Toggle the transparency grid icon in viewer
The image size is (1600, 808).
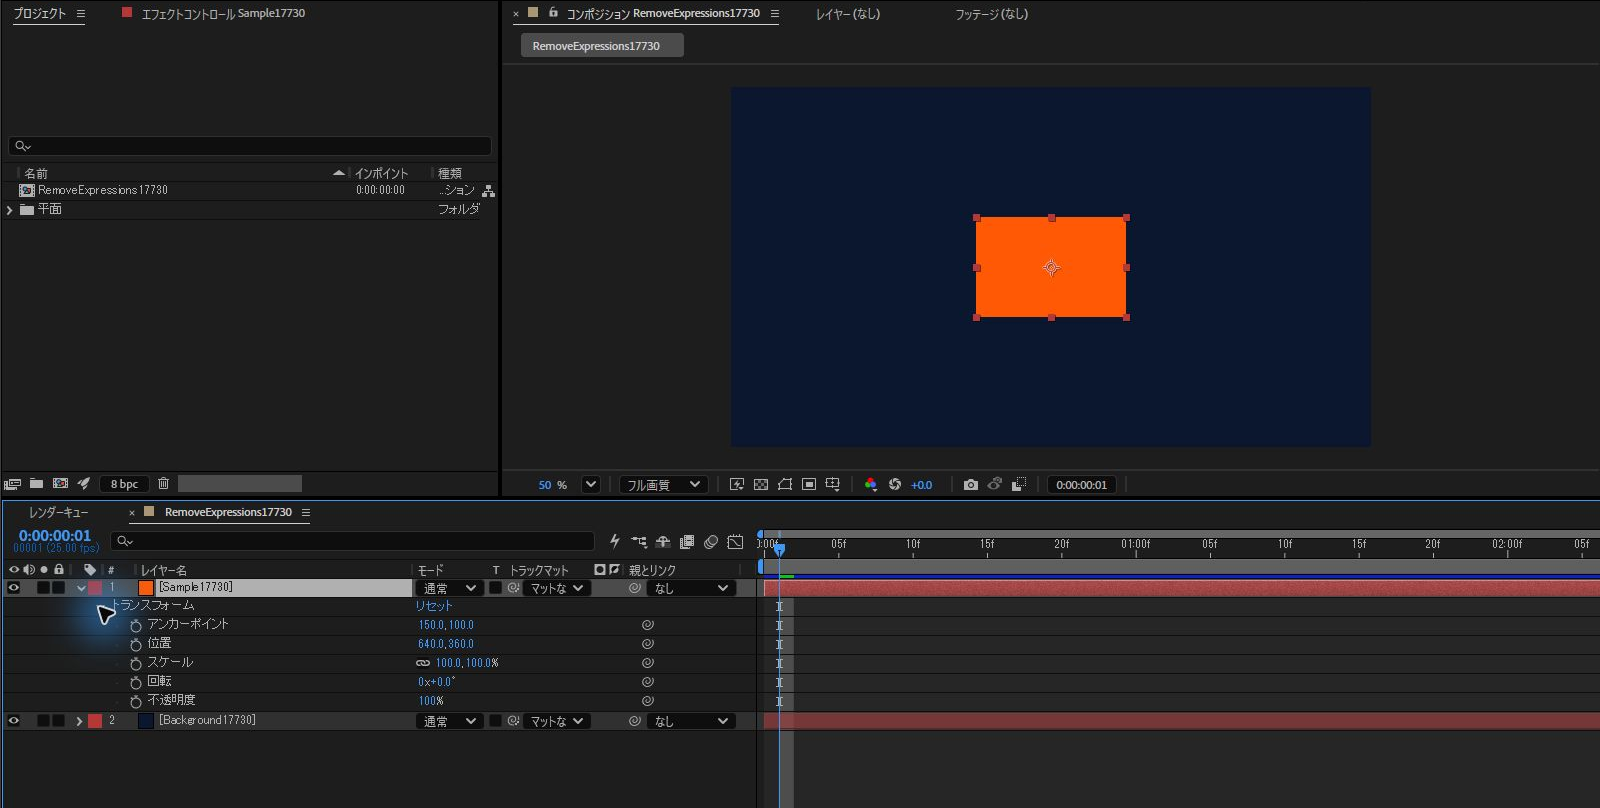[x=761, y=484]
